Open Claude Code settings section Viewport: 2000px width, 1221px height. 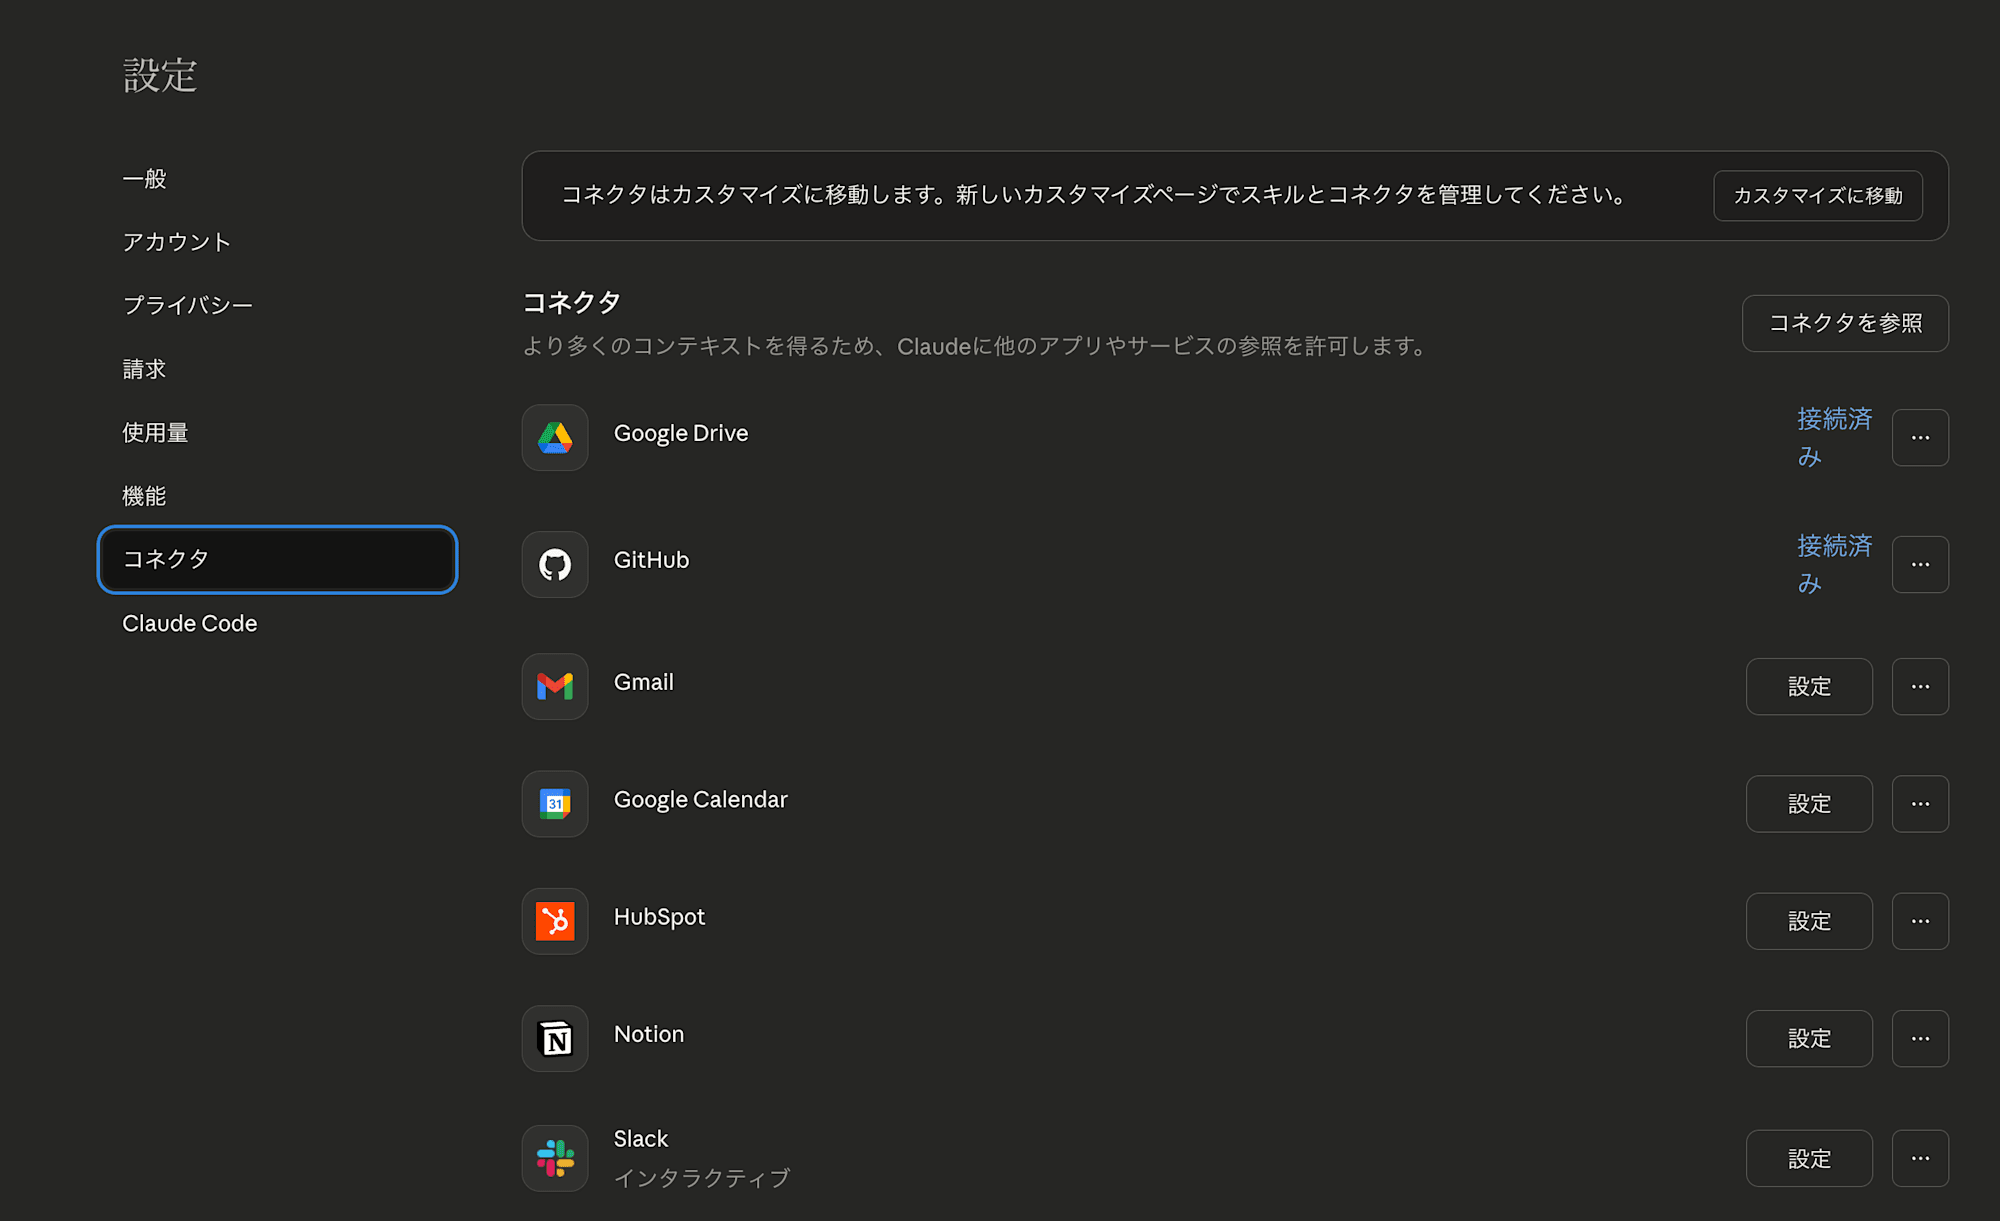click(x=190, y=623)
